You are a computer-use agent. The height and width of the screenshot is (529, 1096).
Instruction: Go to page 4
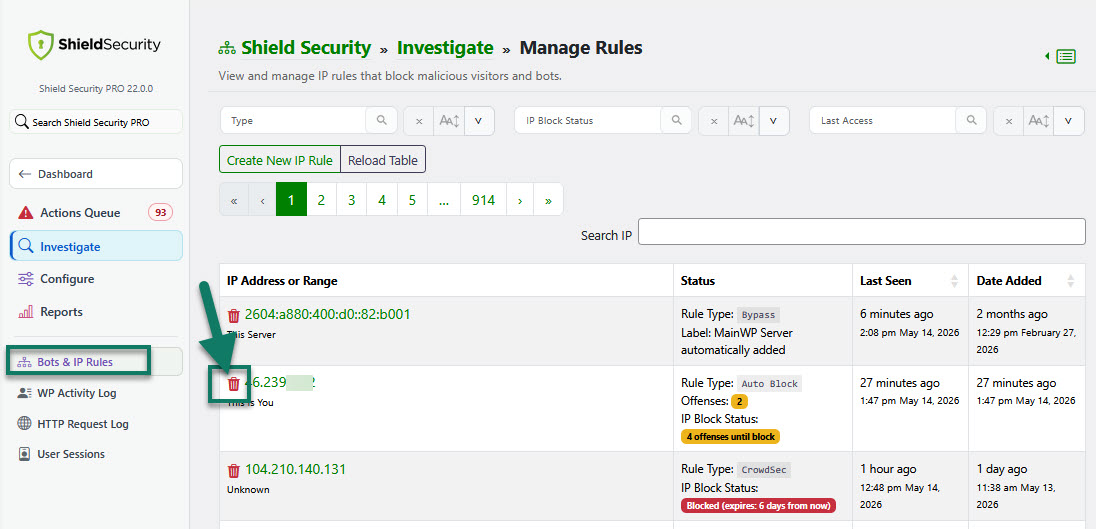pos(382,200)
